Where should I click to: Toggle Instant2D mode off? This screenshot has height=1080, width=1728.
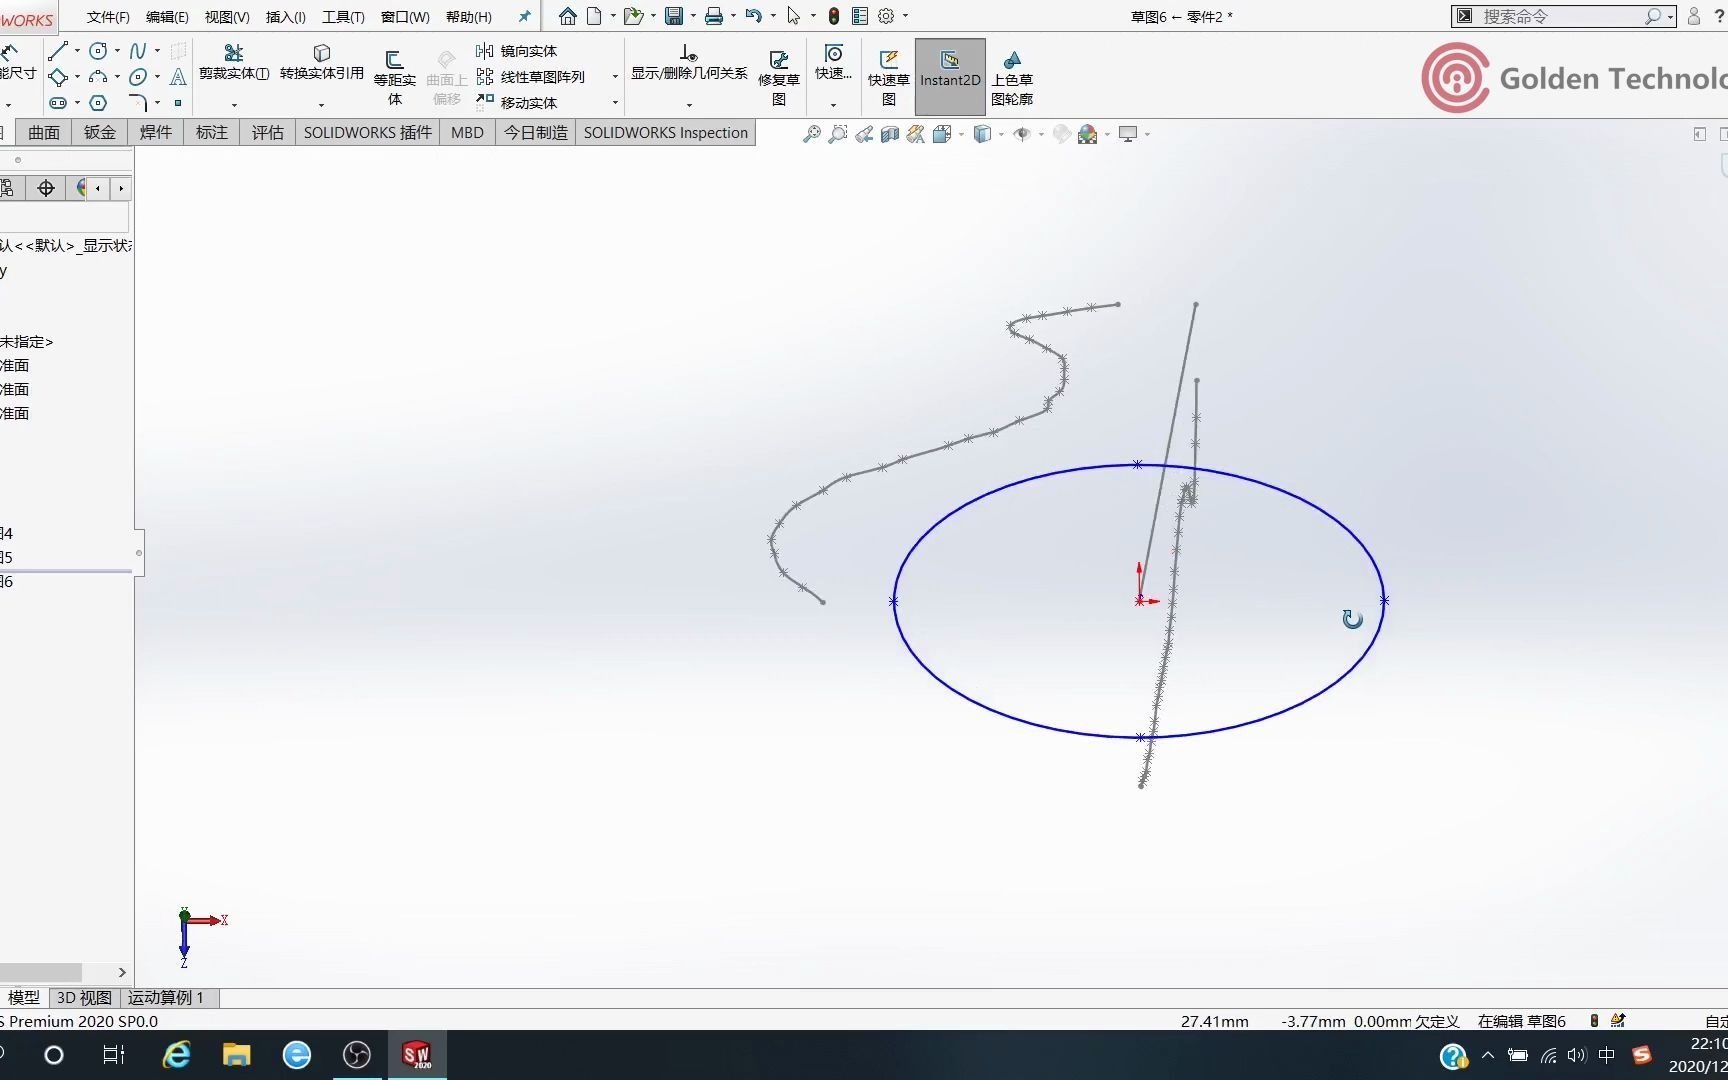coord(949,77)
